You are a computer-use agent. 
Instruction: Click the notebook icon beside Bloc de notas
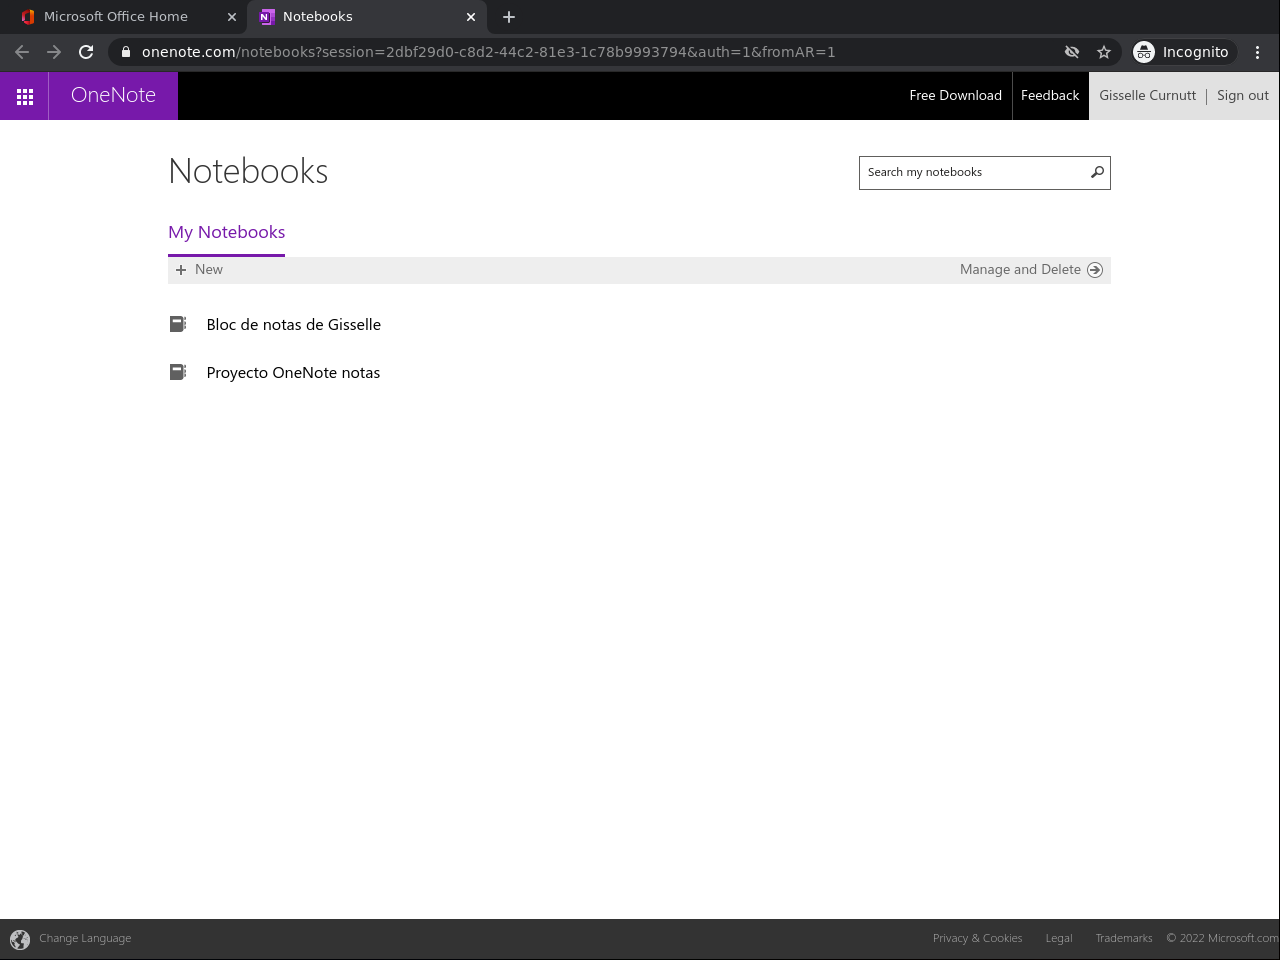(178, 324)
